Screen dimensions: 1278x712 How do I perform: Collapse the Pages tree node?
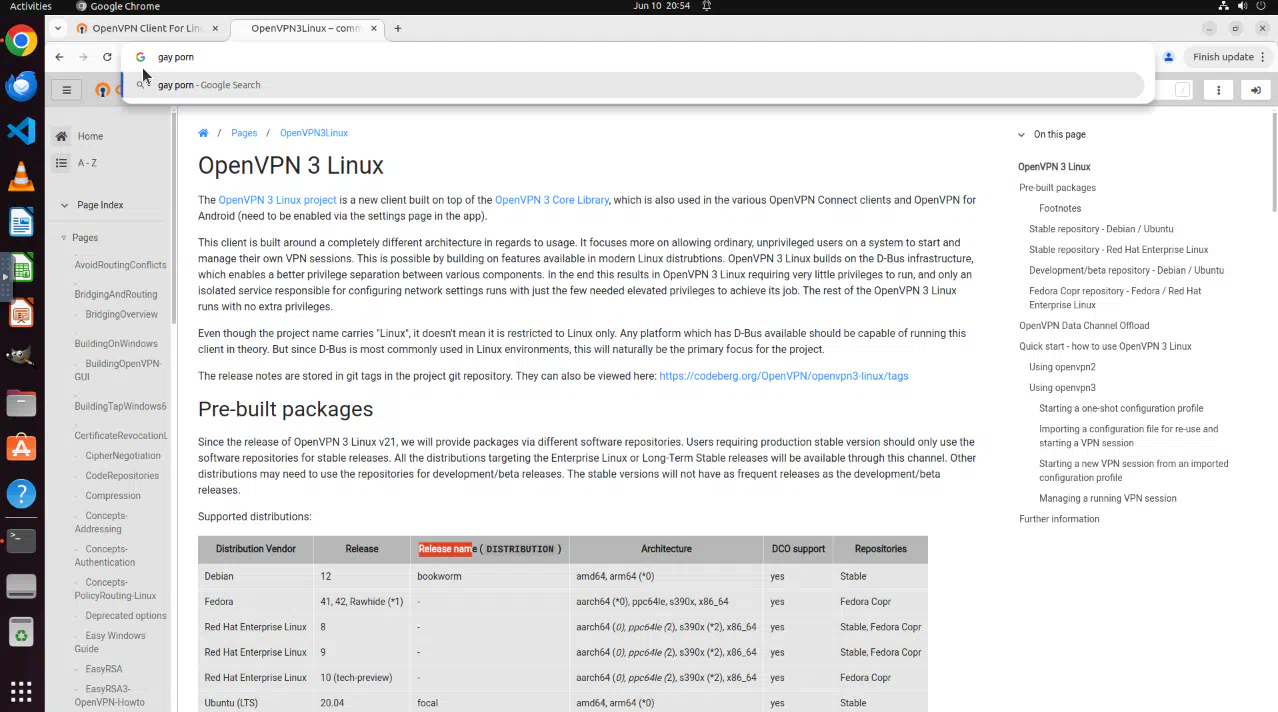click(64, 238)
